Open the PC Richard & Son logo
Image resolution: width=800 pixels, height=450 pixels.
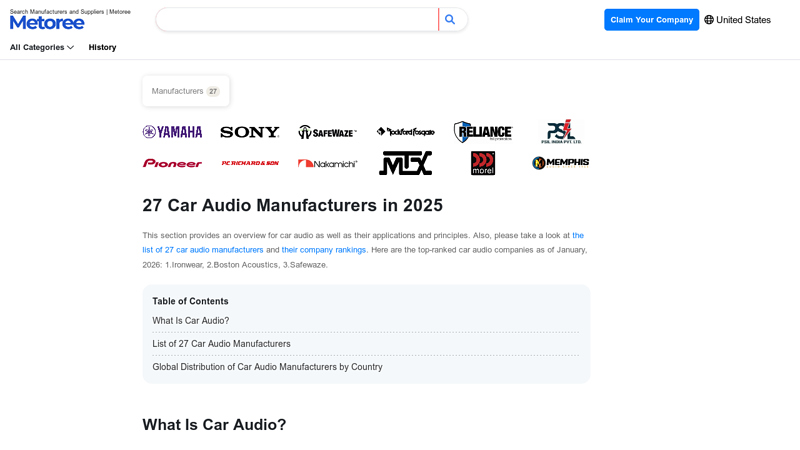coord(250,163)
